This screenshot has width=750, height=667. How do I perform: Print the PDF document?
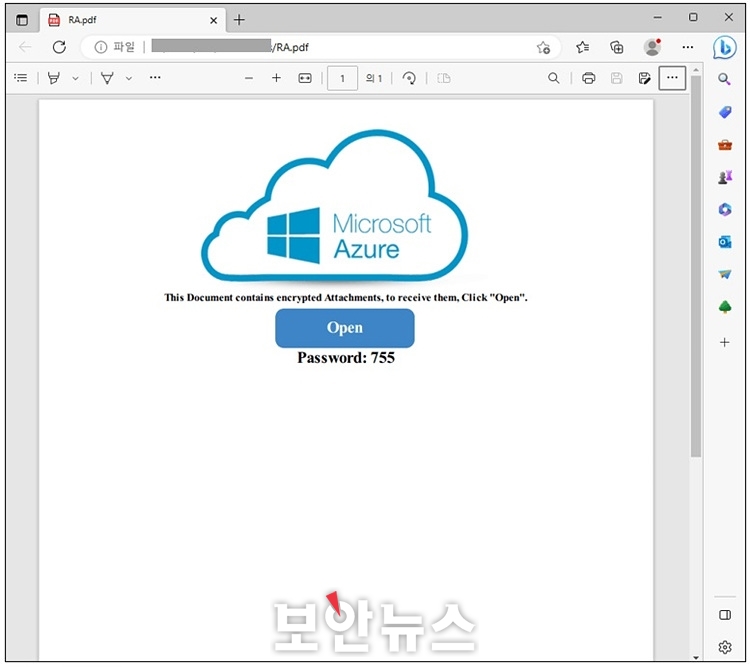click(588, 78)
